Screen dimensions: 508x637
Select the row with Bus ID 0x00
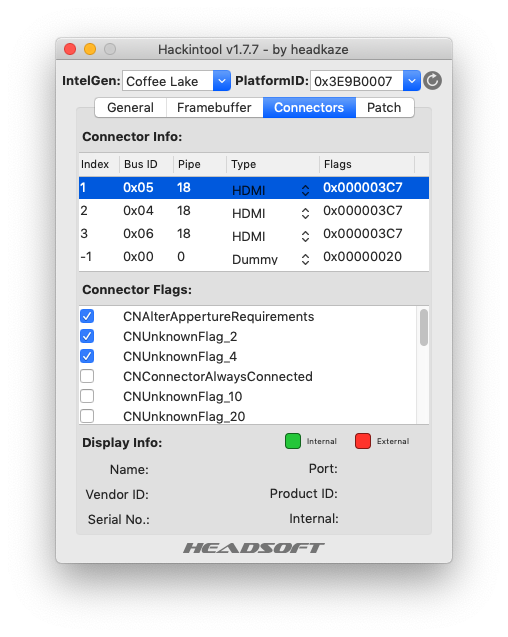[254, 257]
